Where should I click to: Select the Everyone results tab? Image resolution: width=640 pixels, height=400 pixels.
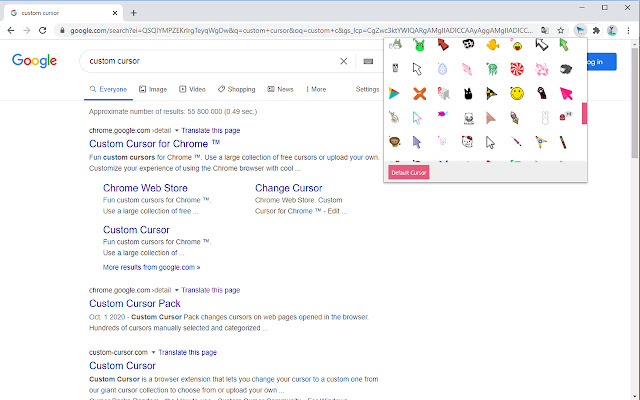108,89
